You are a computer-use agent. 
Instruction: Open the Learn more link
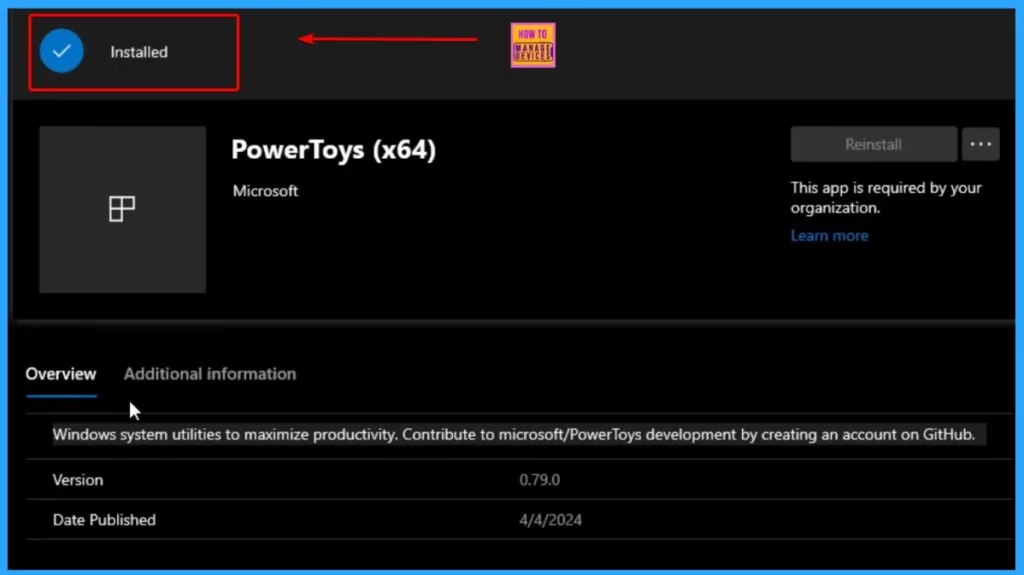(829, 236)
